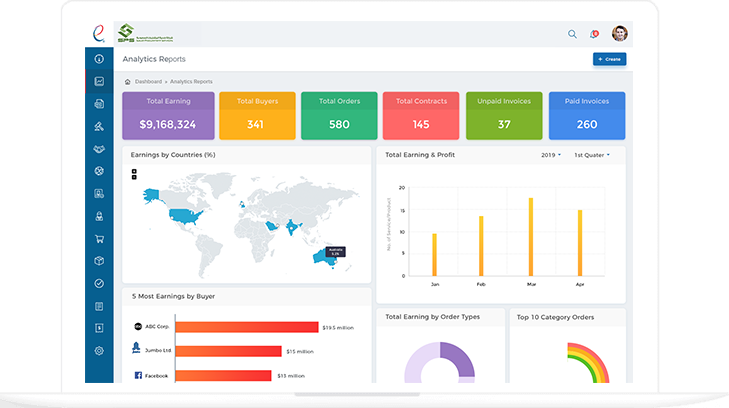The image size is (729, 408).
Task: Click the ABC Corp. earnings bar
Action: click(x=246, y=327)
